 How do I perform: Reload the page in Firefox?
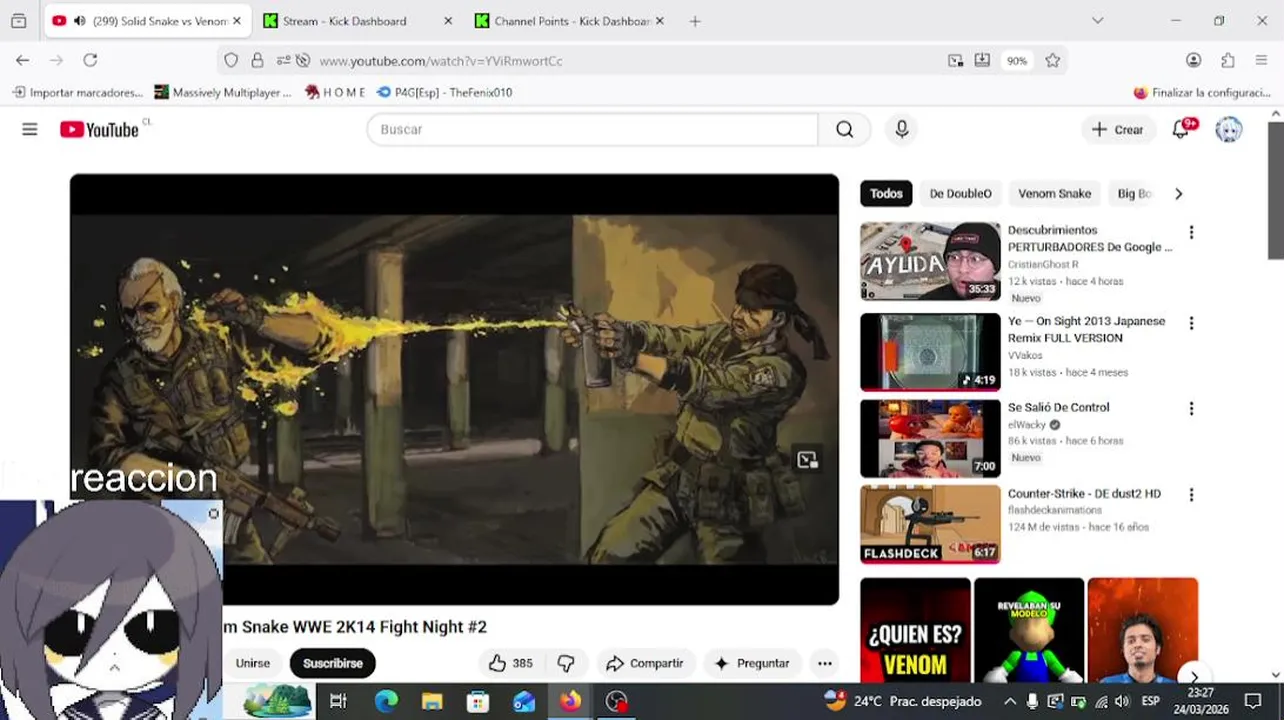90,60
